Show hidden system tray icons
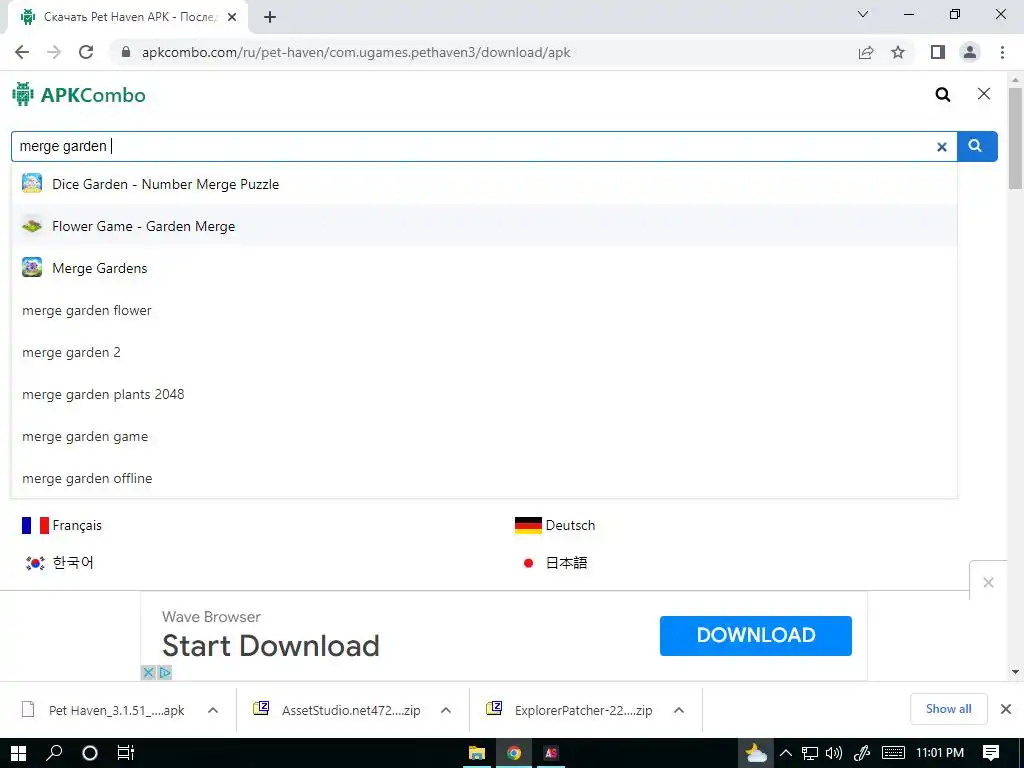The height and width of the screenshot is (768, 1024). tap(786, 753)
